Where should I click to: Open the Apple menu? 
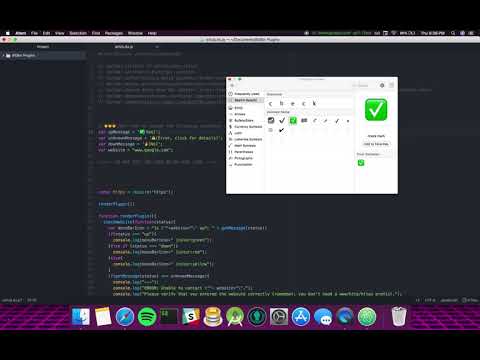[x=8, y=33]
